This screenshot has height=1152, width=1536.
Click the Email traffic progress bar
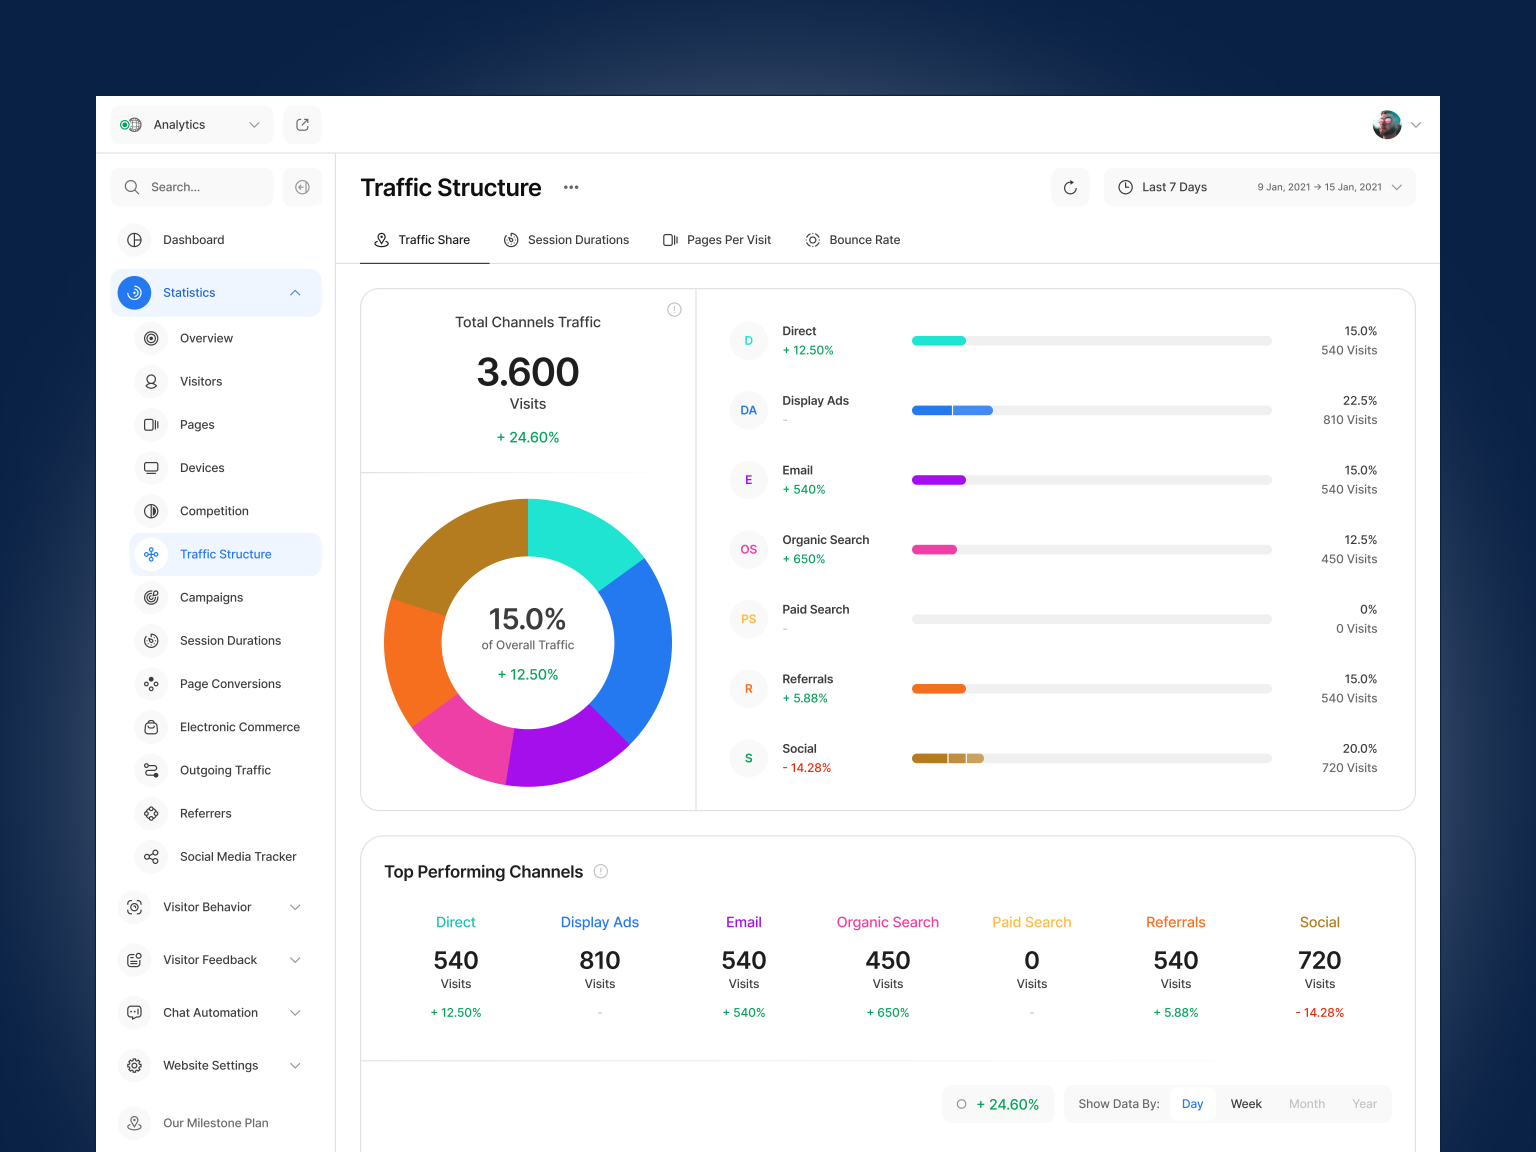coord(1092,480)
